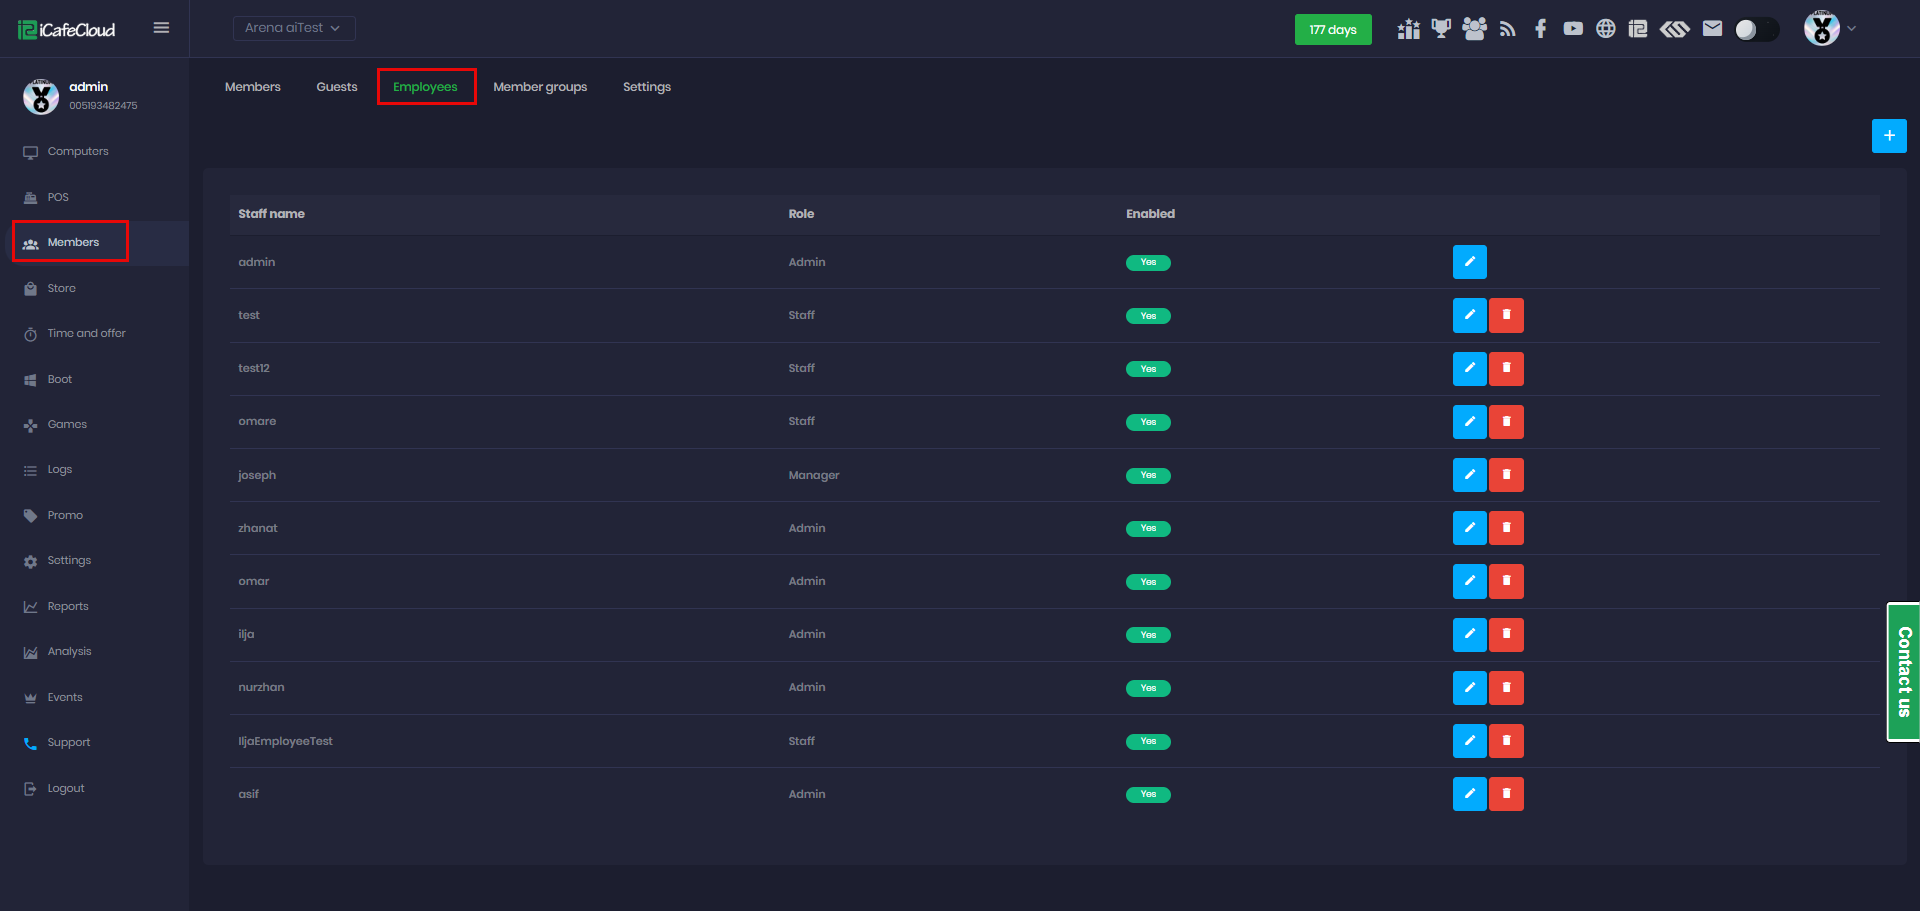This screenshot has height=911, width=1920.
Task: Open Contact us side button
Action: pos(1903,671)
